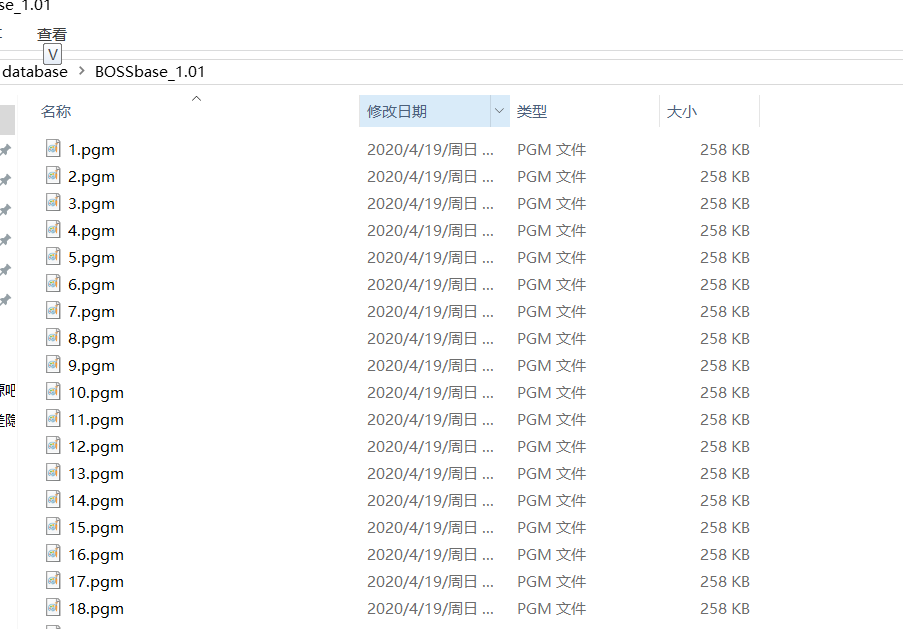Click the 258 KB size of 3.pgm

coord(724,204)
